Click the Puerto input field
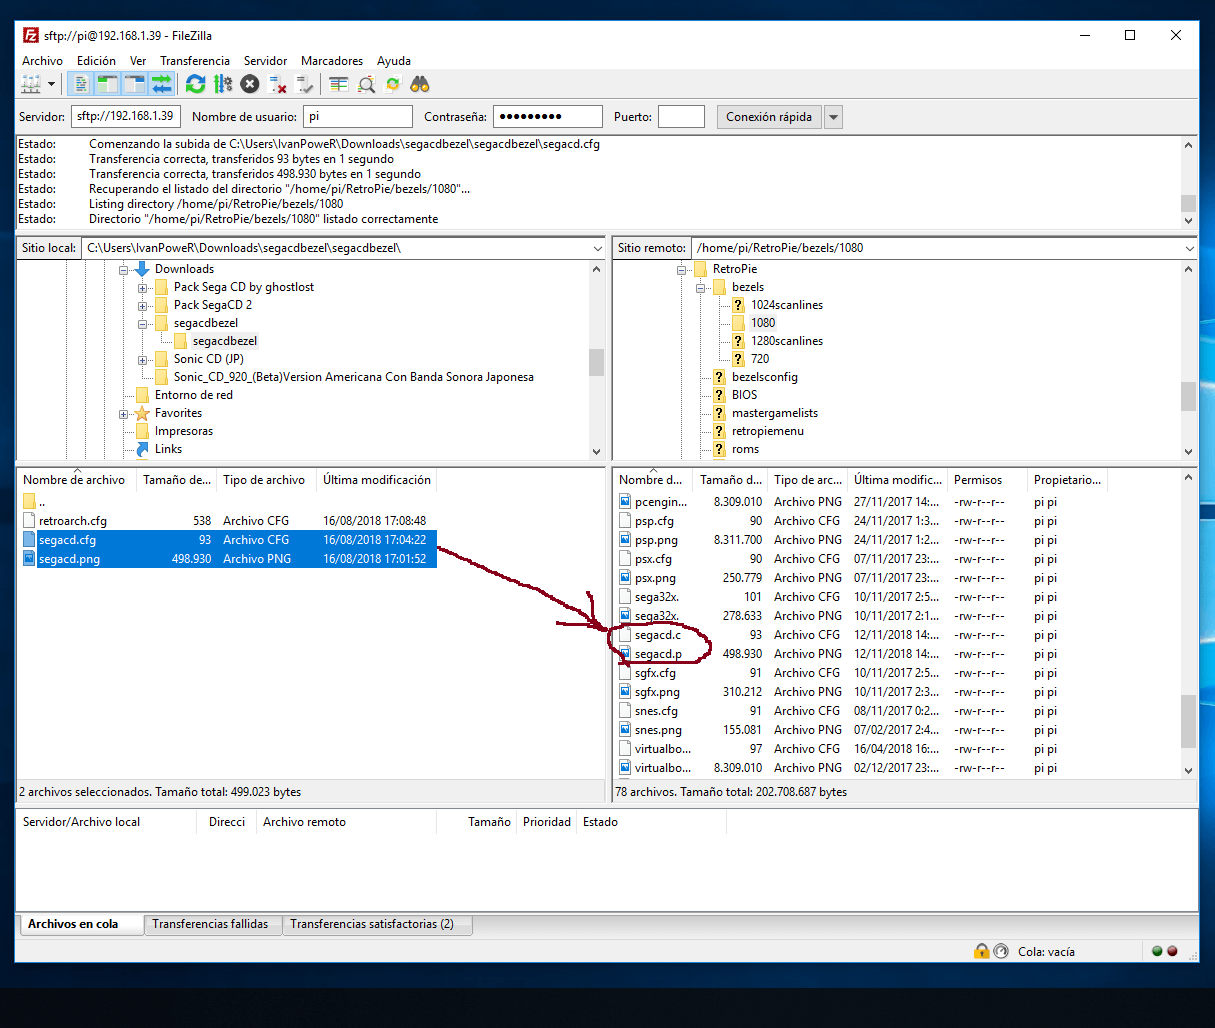This screenshot has height=1028, width=1215. pyautogui.click(x=681, y=117)
